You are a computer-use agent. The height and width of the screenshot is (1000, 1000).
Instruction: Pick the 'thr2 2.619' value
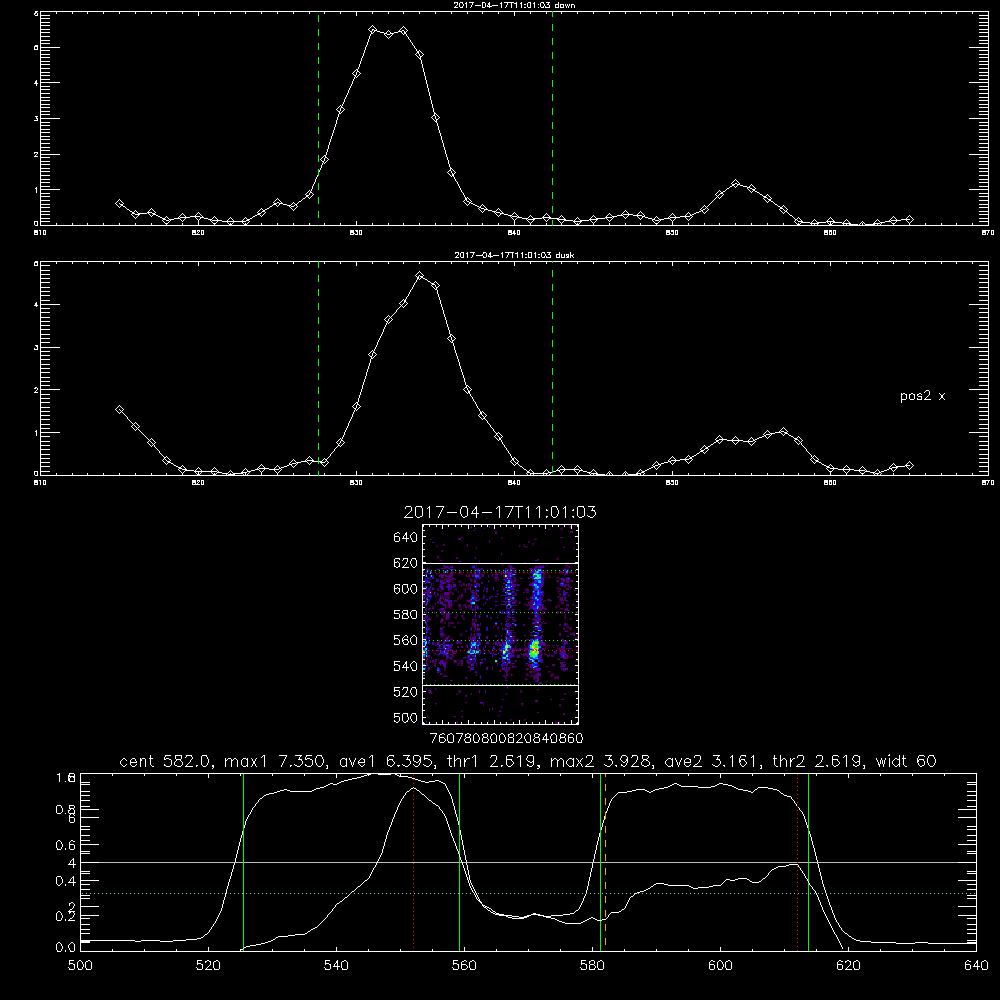818,761
